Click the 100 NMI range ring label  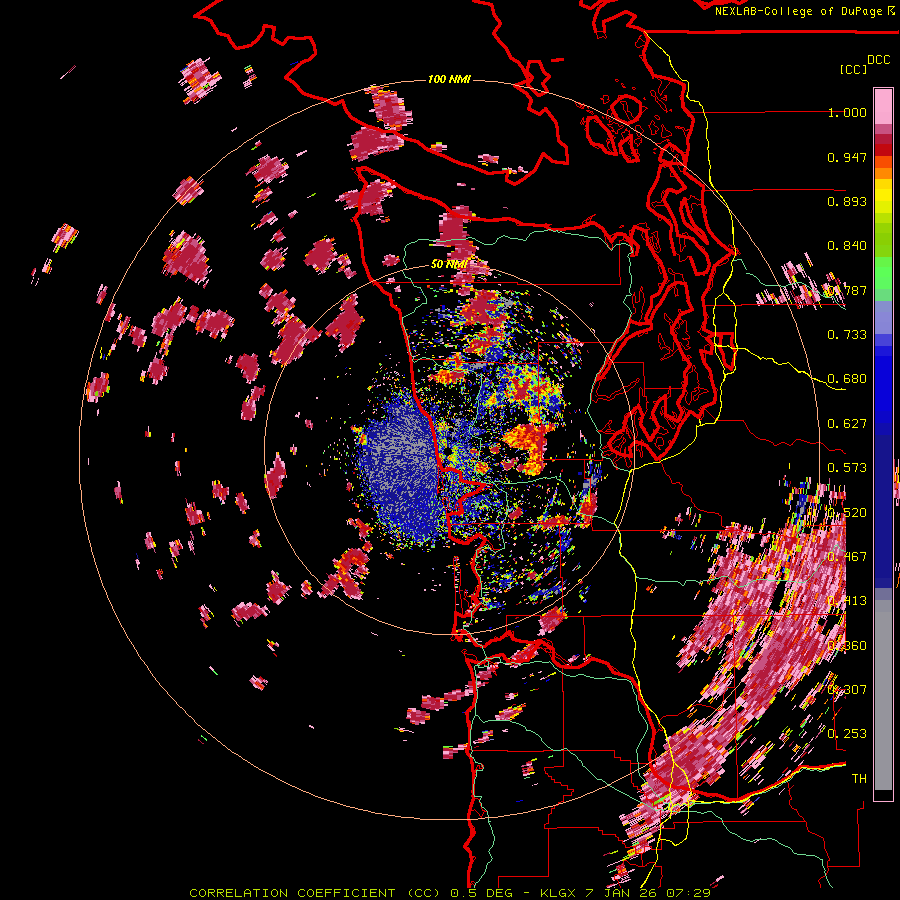click(x=449, y=79)
